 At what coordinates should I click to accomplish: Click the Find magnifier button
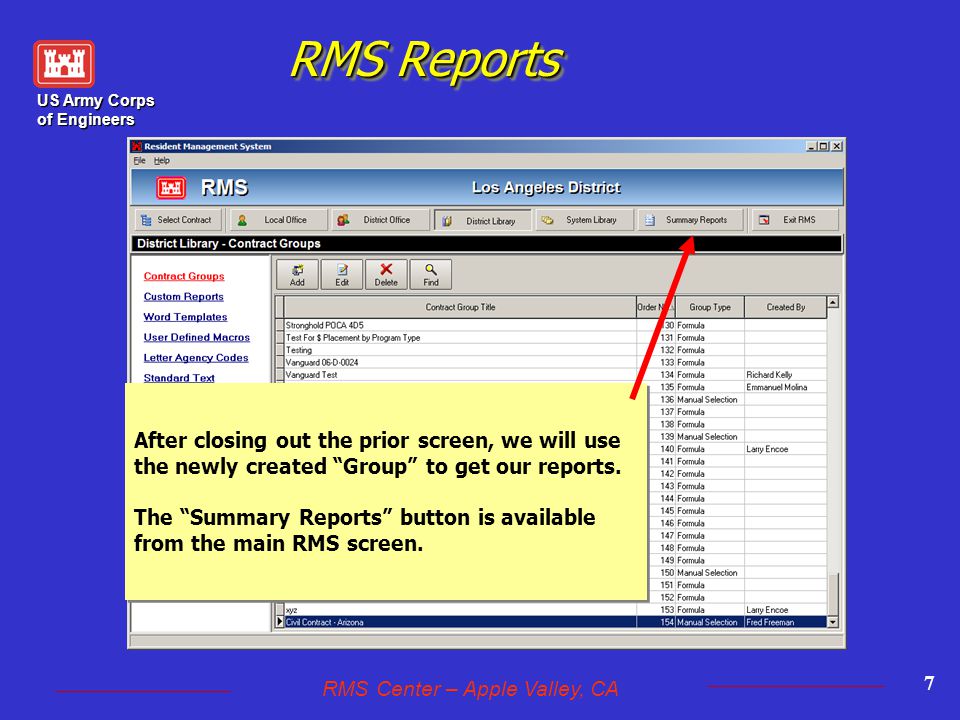coord(431,274)
